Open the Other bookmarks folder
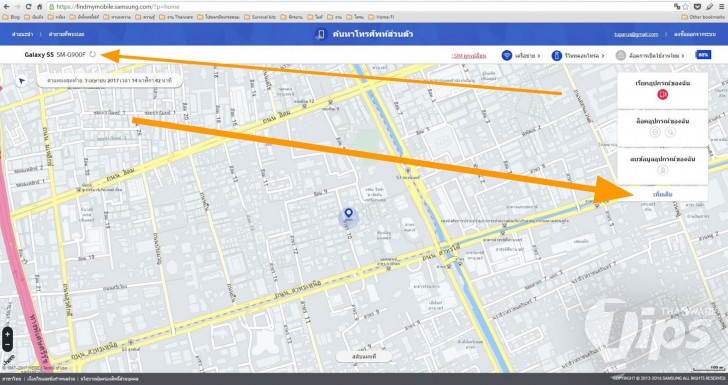728x385 pixels. [703, 17]
